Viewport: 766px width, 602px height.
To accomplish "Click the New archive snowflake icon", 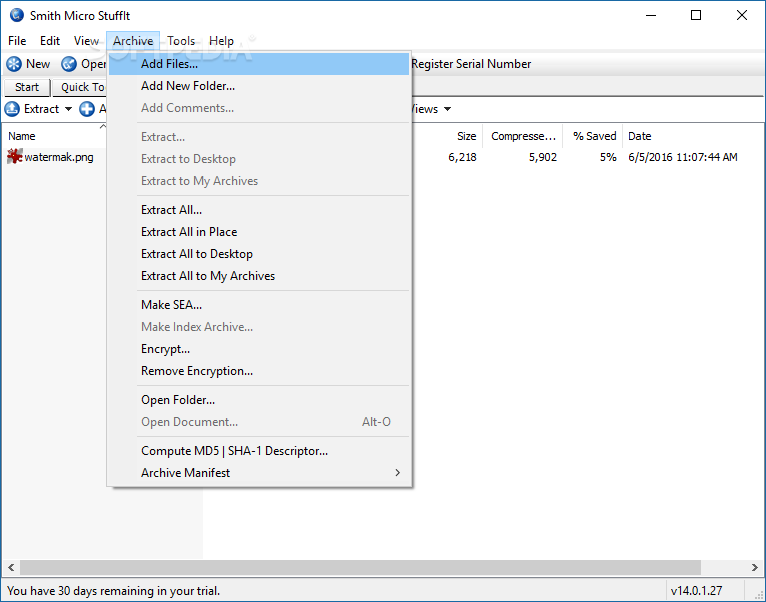I will (x=14, y=64).
